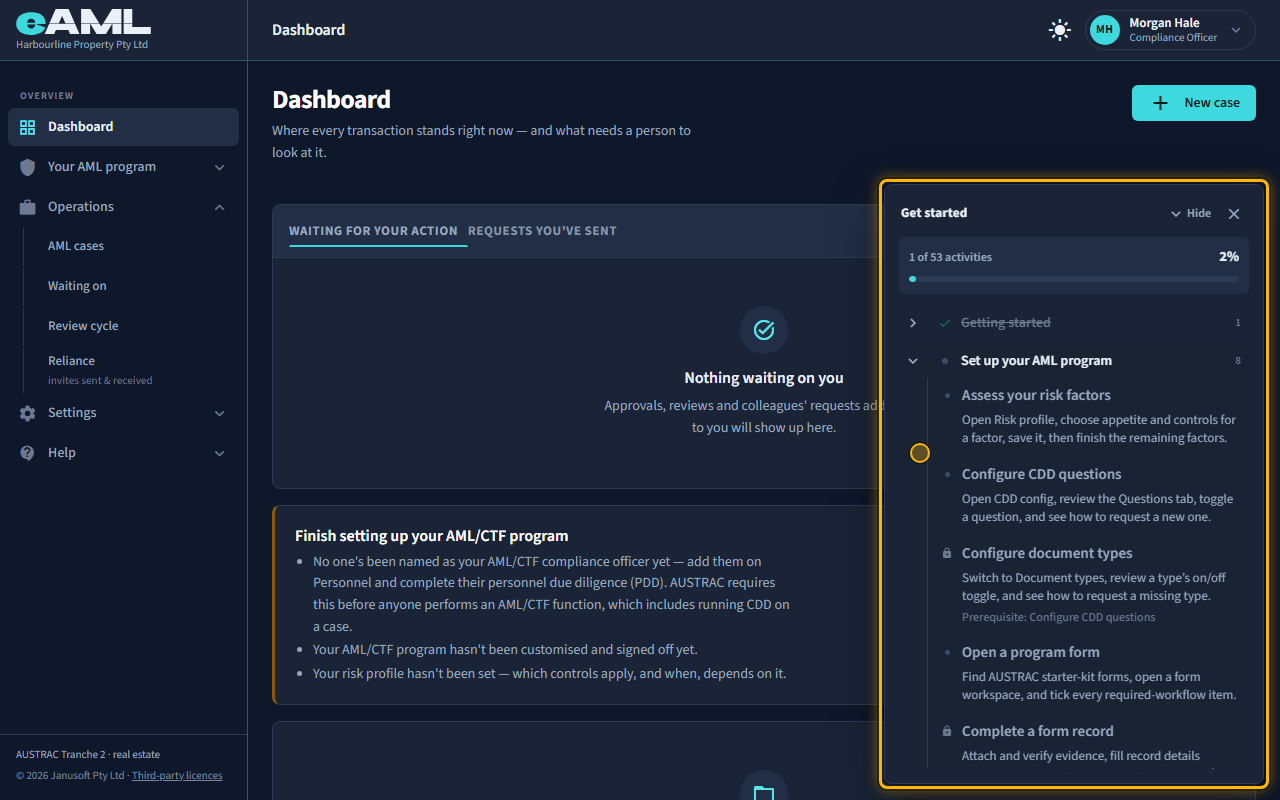Open the Third-party licences link
Image resolution: width=1280 pixels, height=800 pixels.
(x=177, y=775)
